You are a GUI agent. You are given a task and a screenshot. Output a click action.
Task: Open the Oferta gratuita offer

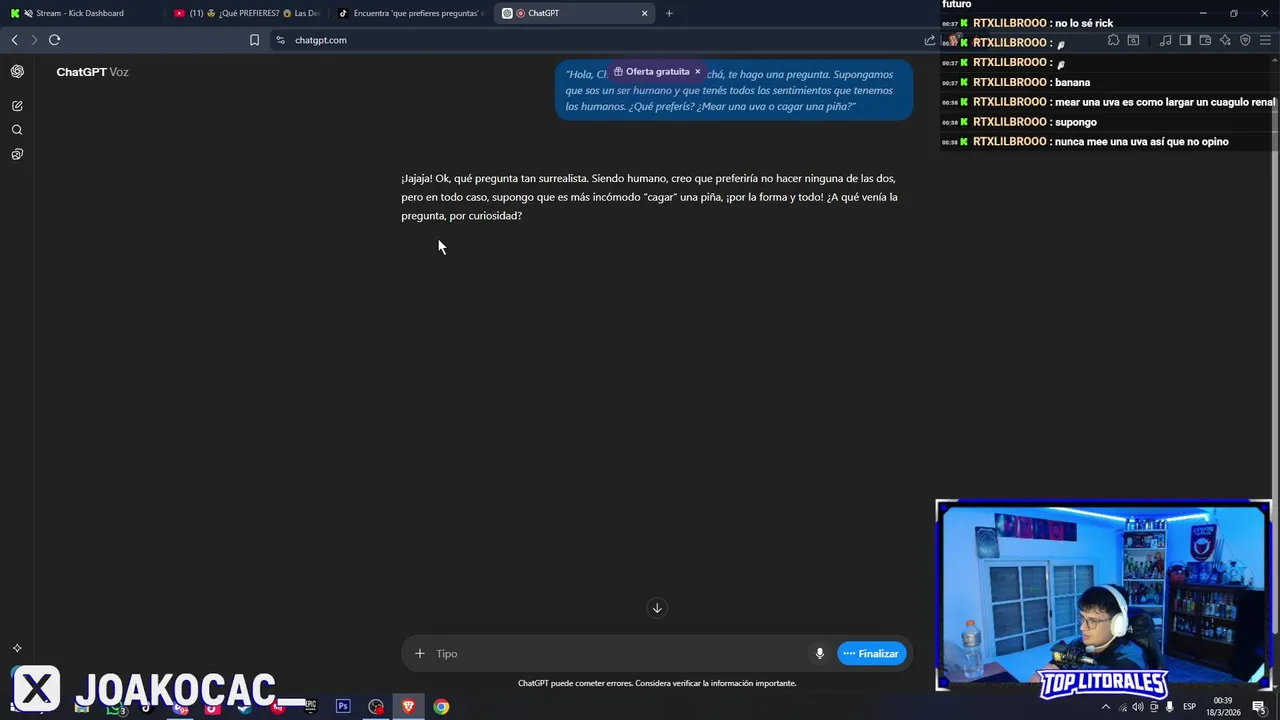coord(651,72)
